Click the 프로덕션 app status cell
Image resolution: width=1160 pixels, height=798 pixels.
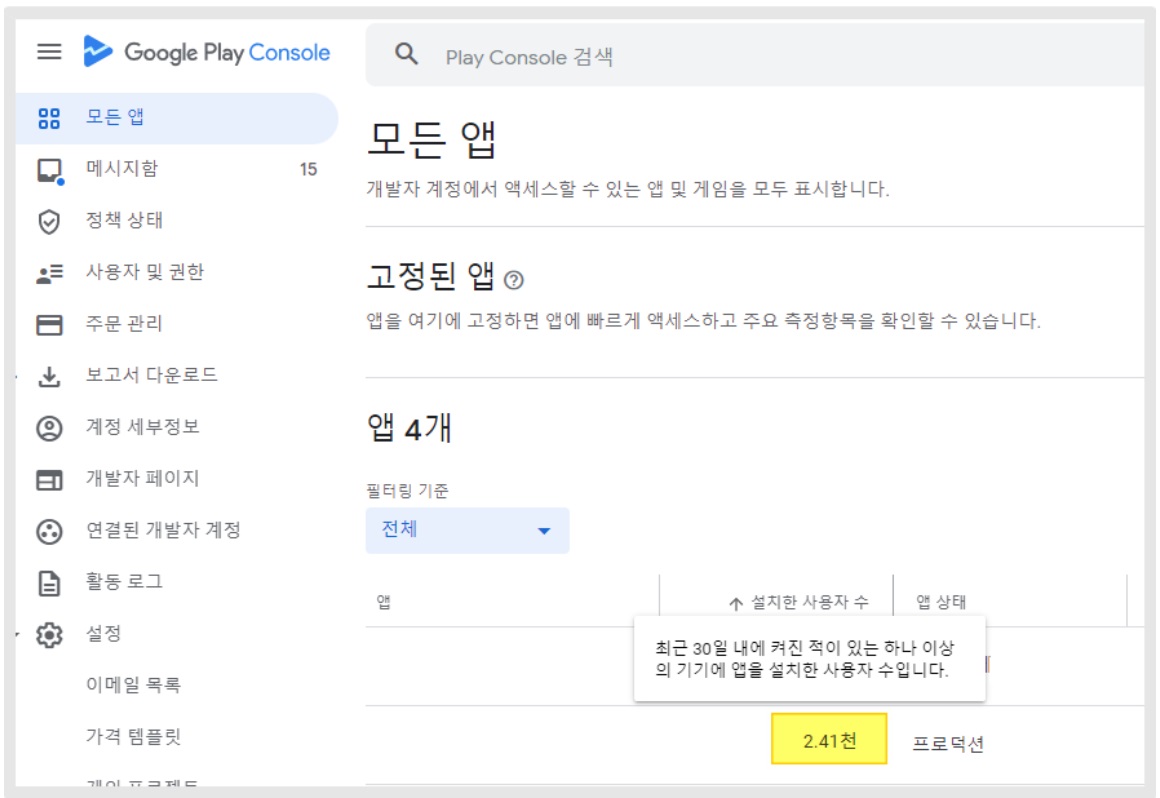click(948, 744)
